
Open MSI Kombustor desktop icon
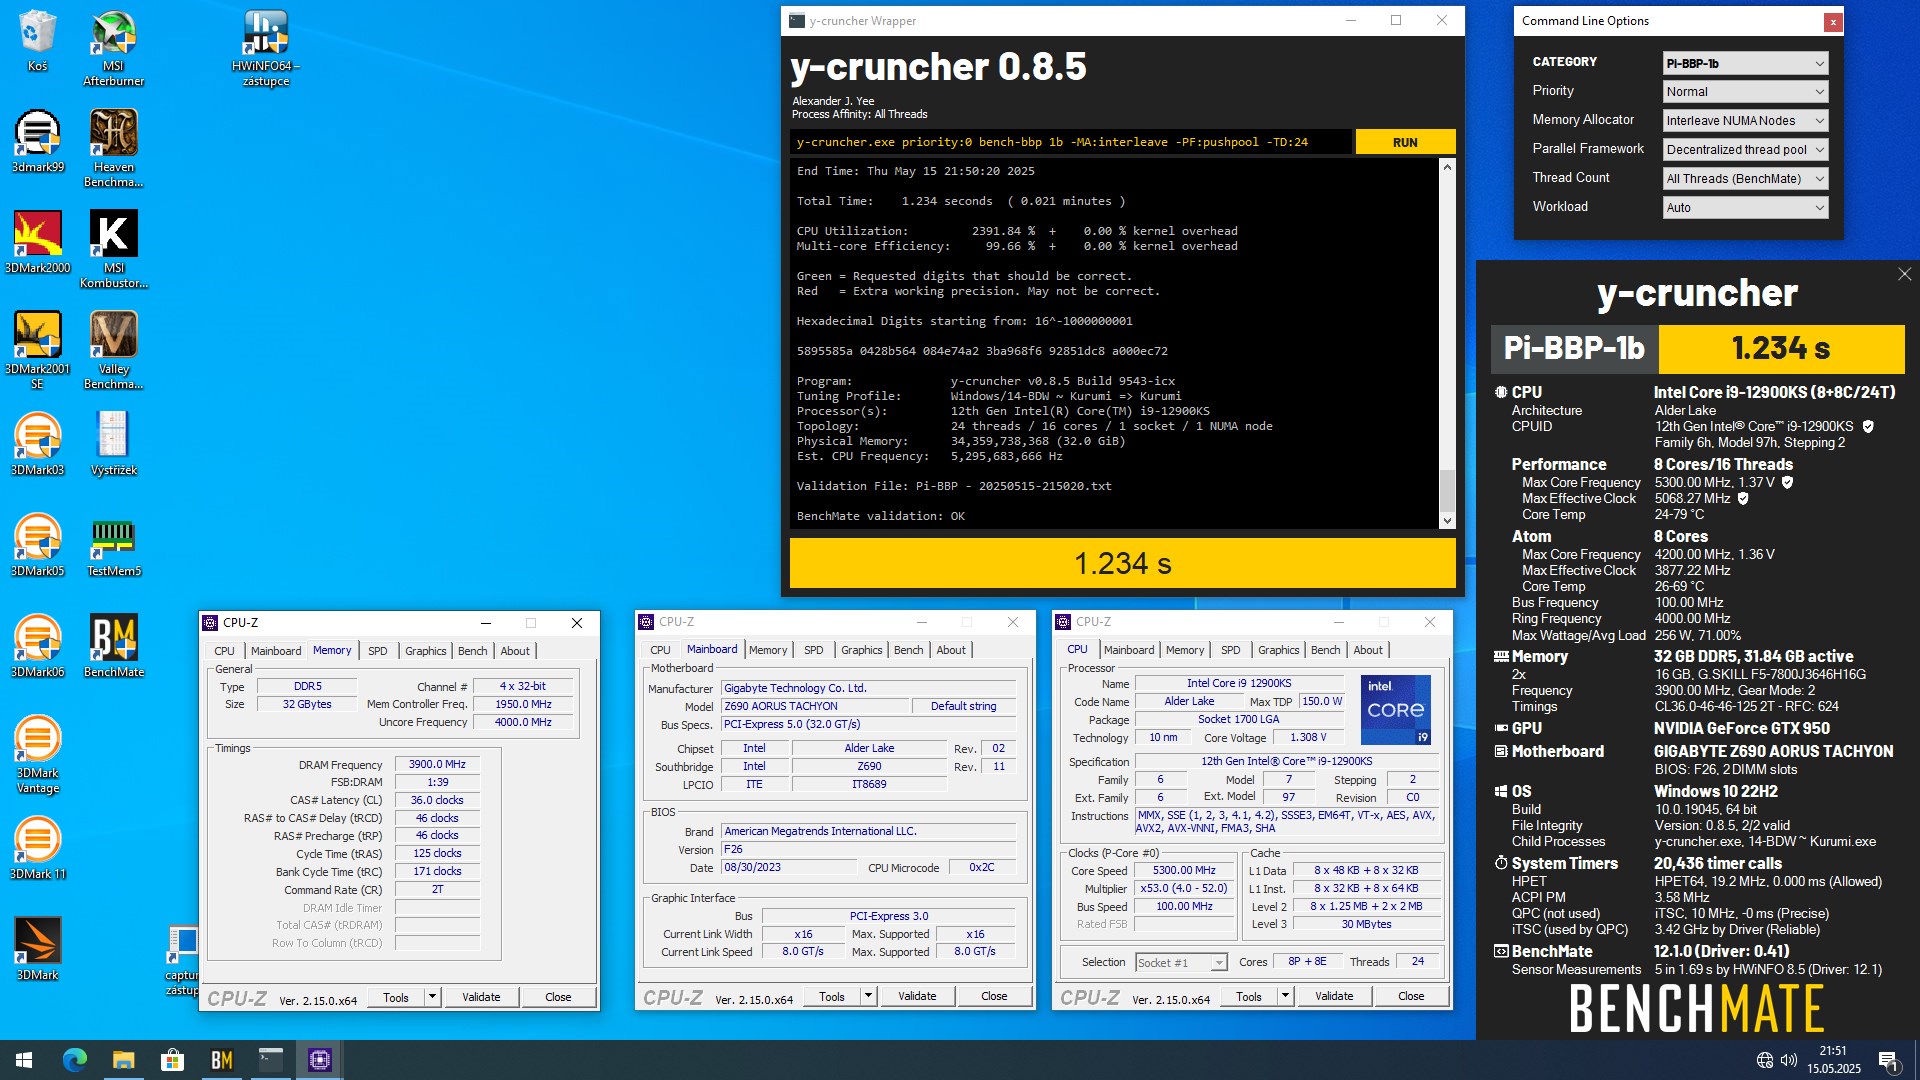click(113, 249)
